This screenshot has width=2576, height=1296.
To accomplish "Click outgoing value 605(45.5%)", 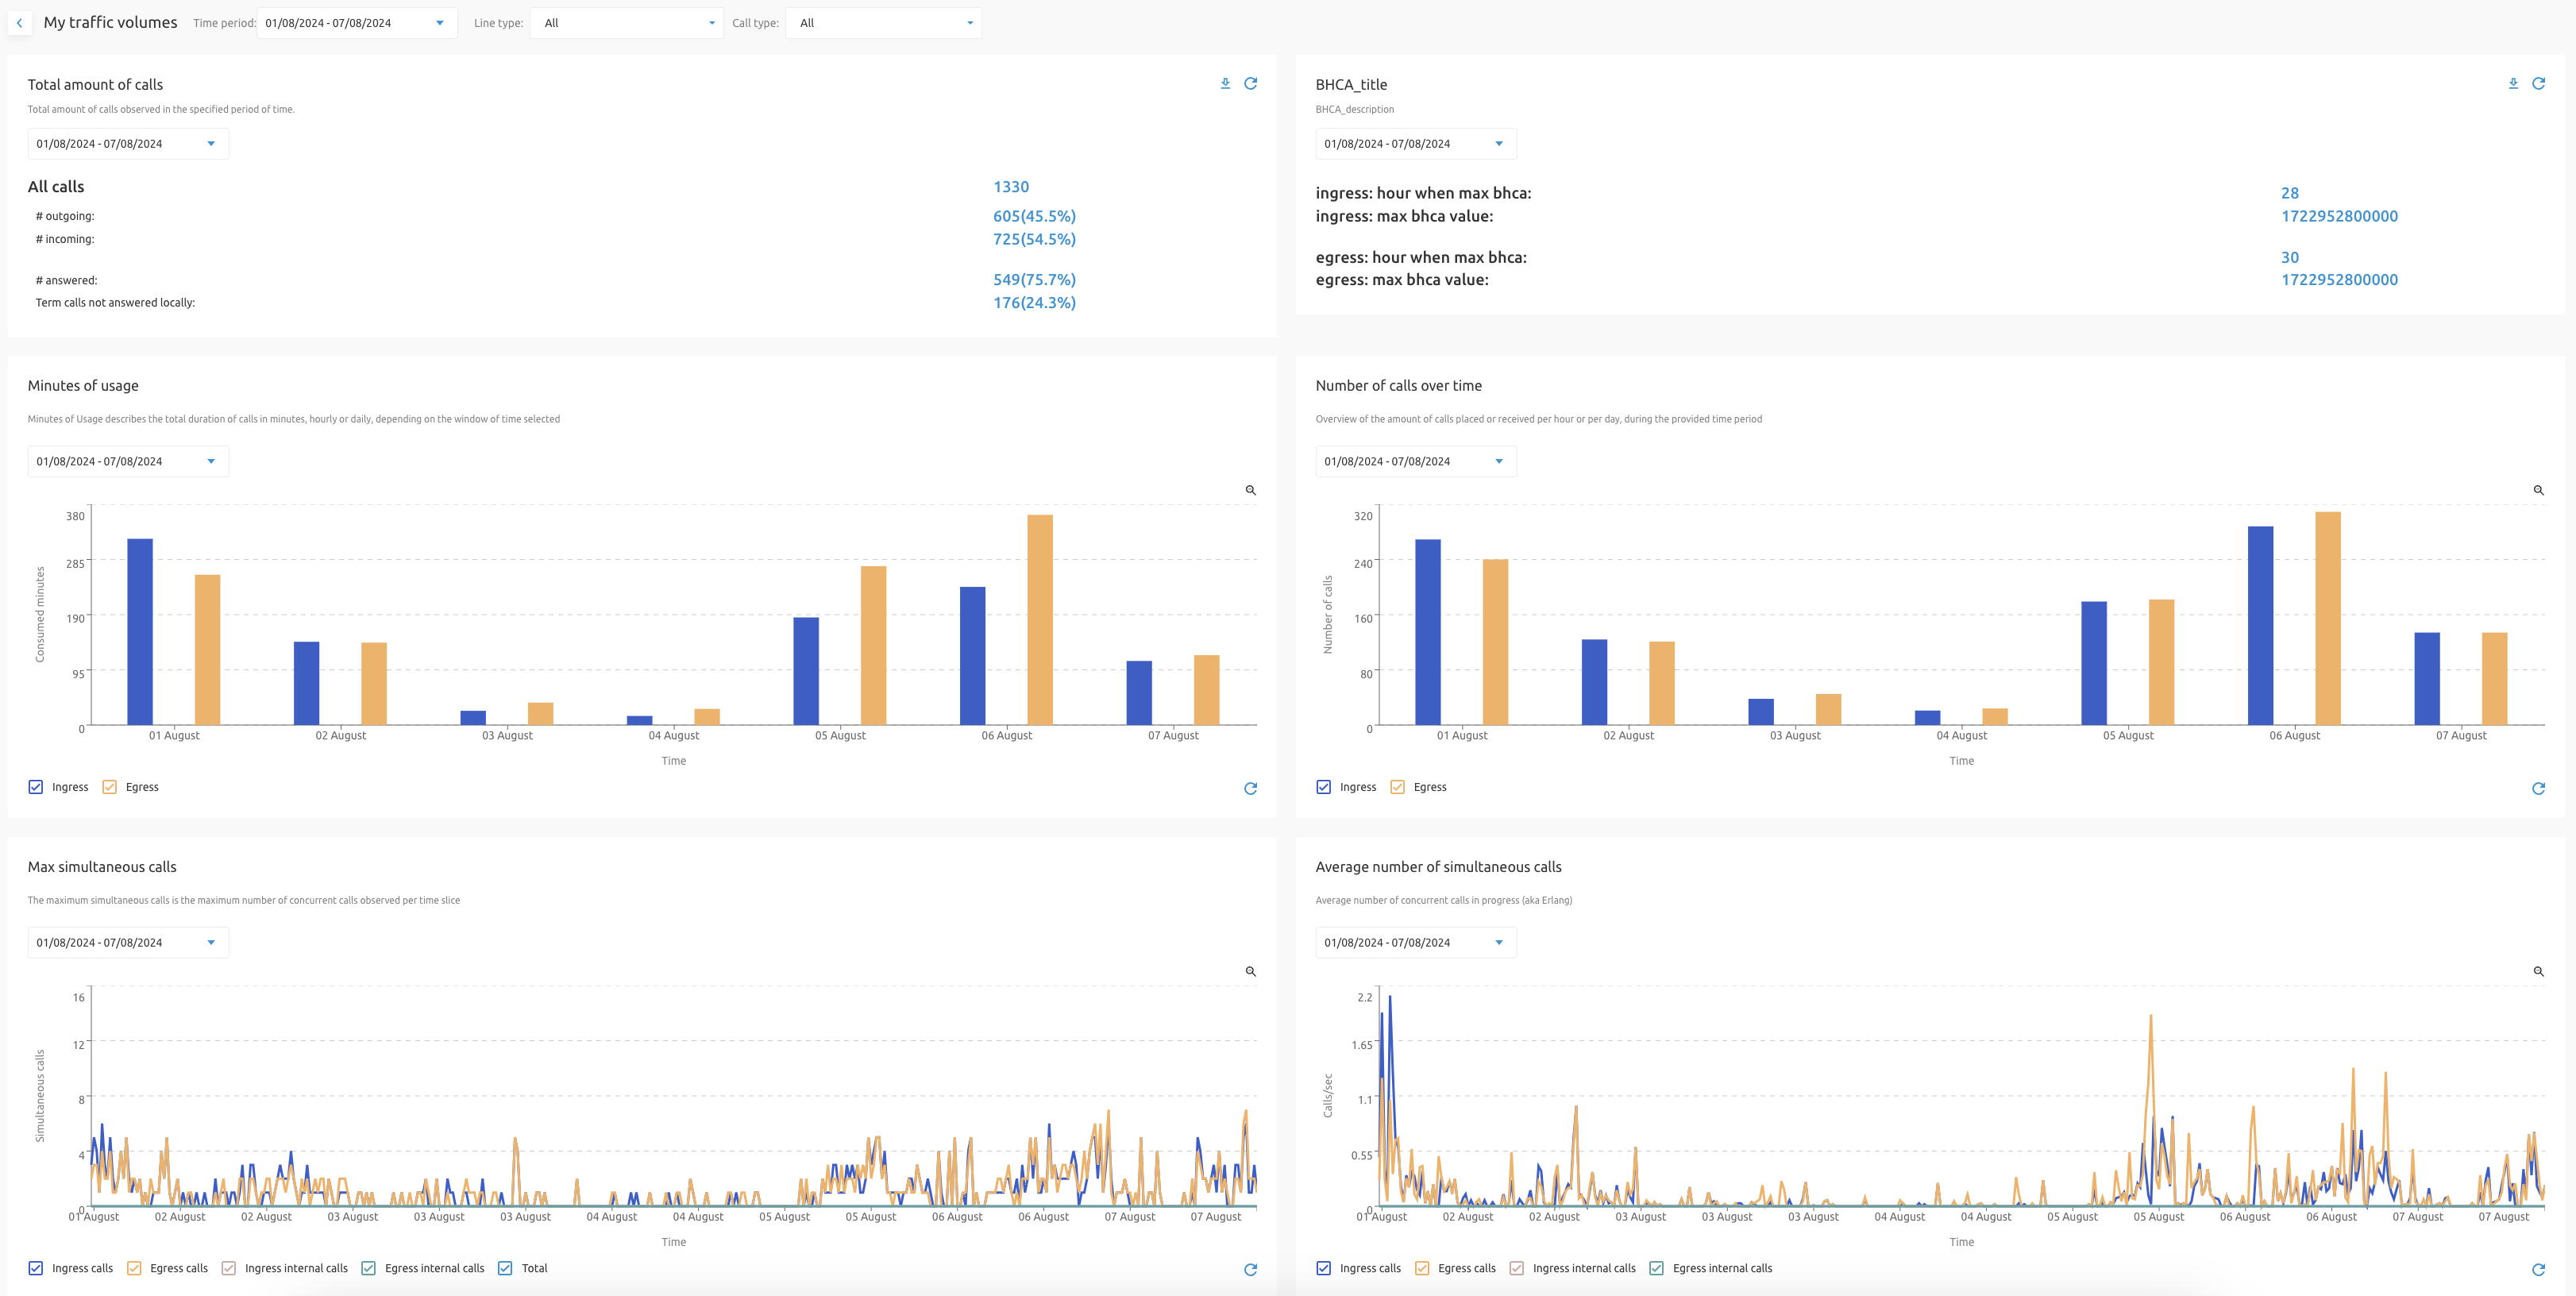I will (1034, 216).
